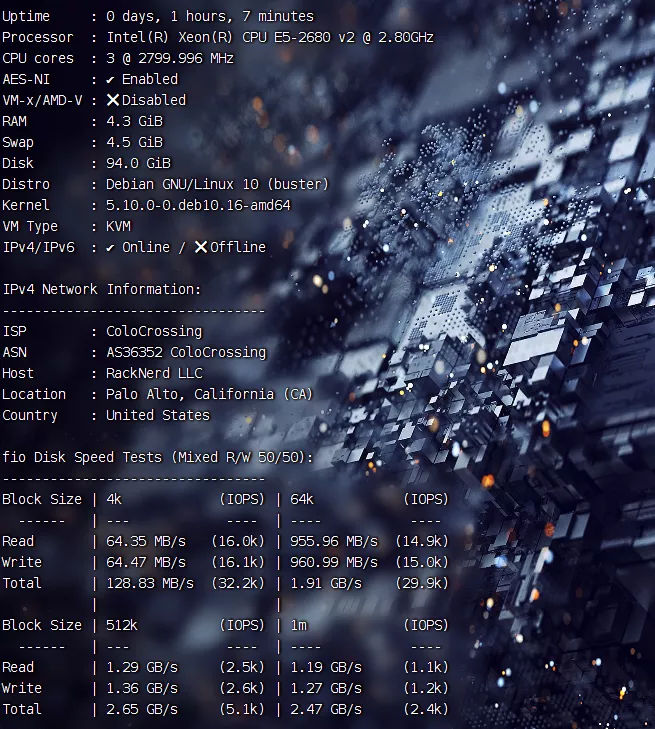The width and height of the screenshot is (655, 729).
Task: Click the 1m write speed '1.27 GB/s'
Action: pyautogui.click(x=326, y=688)
